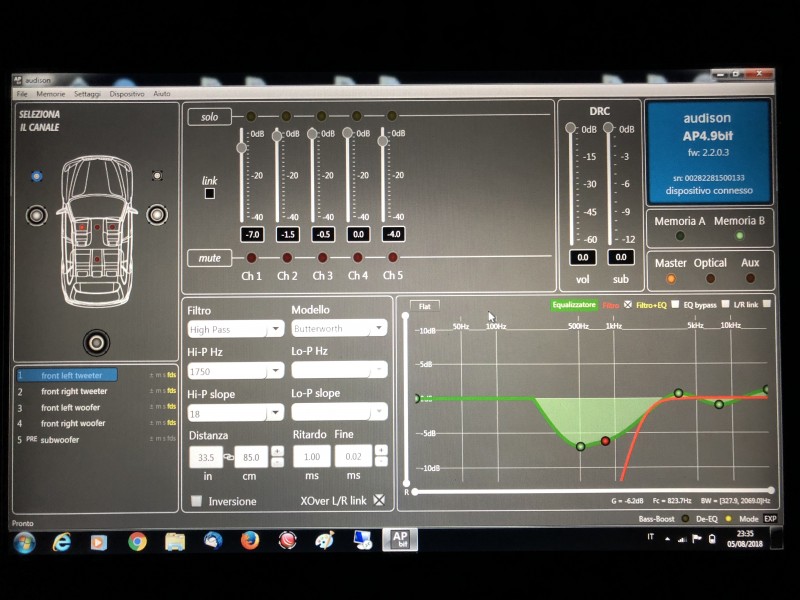Viewport: 800px width, 600px height.
Task: Enable the Inversione checkbox
Action: coord(196,500)
